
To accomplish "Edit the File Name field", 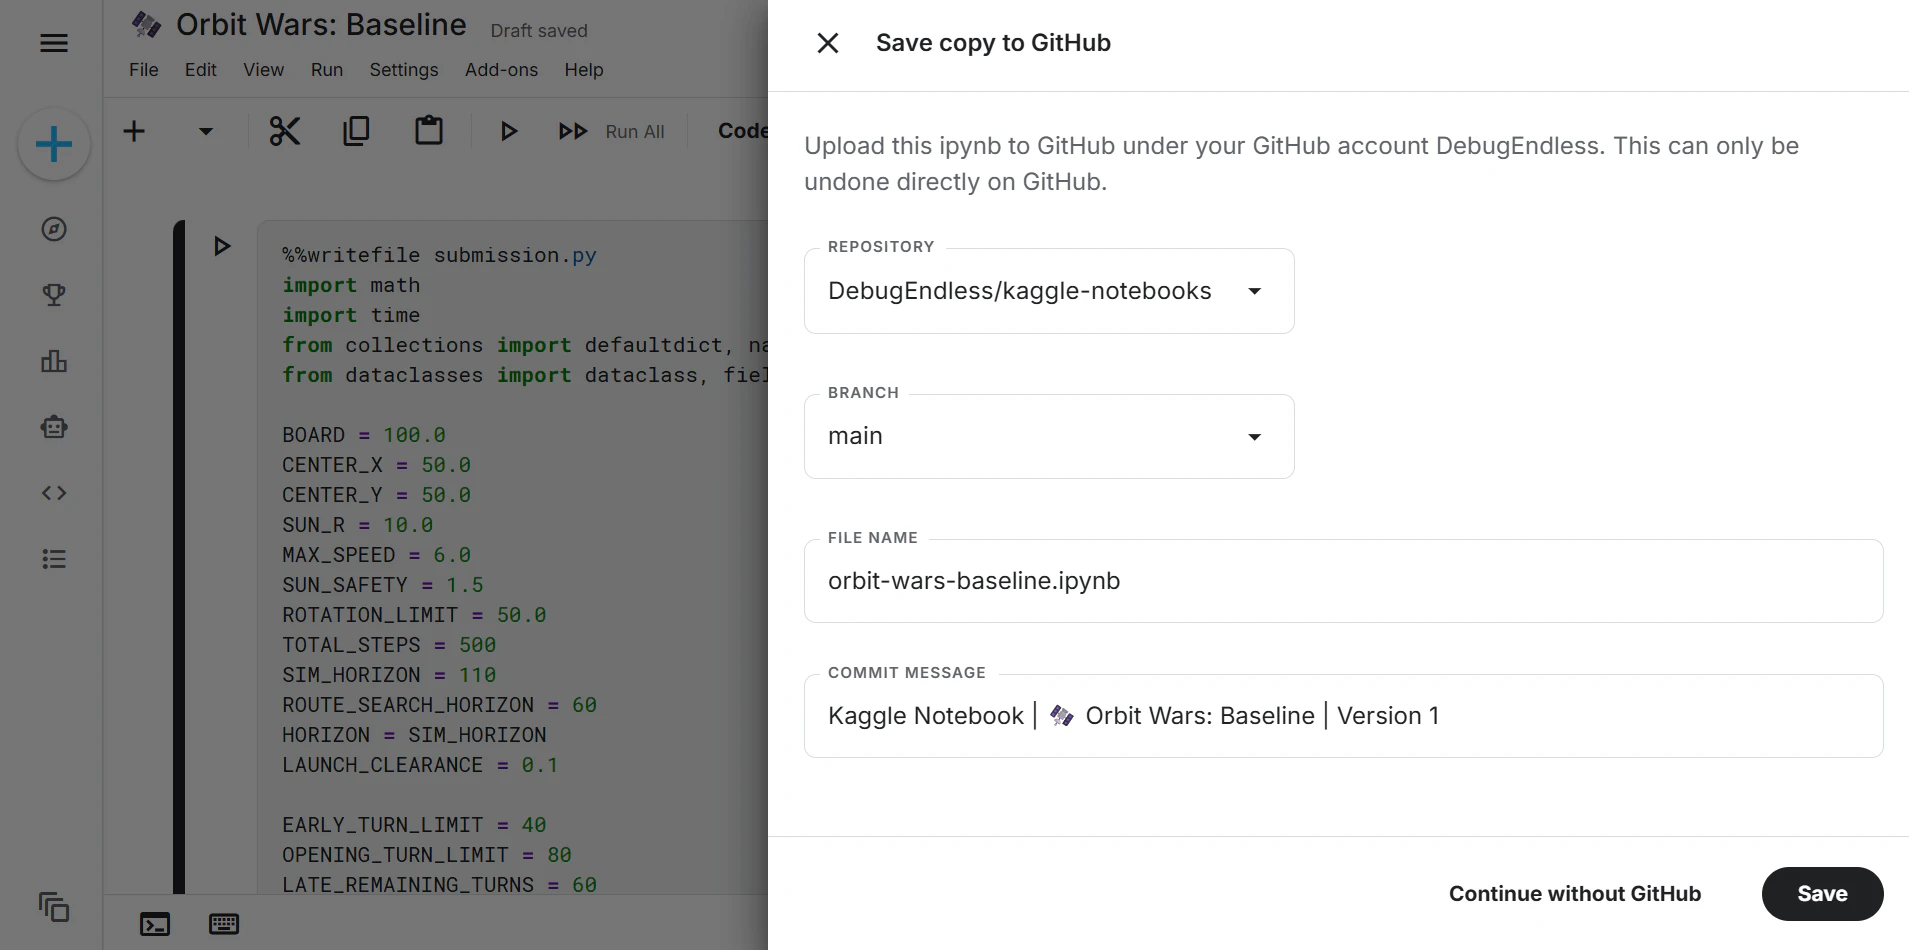I will click(1343, 581).
